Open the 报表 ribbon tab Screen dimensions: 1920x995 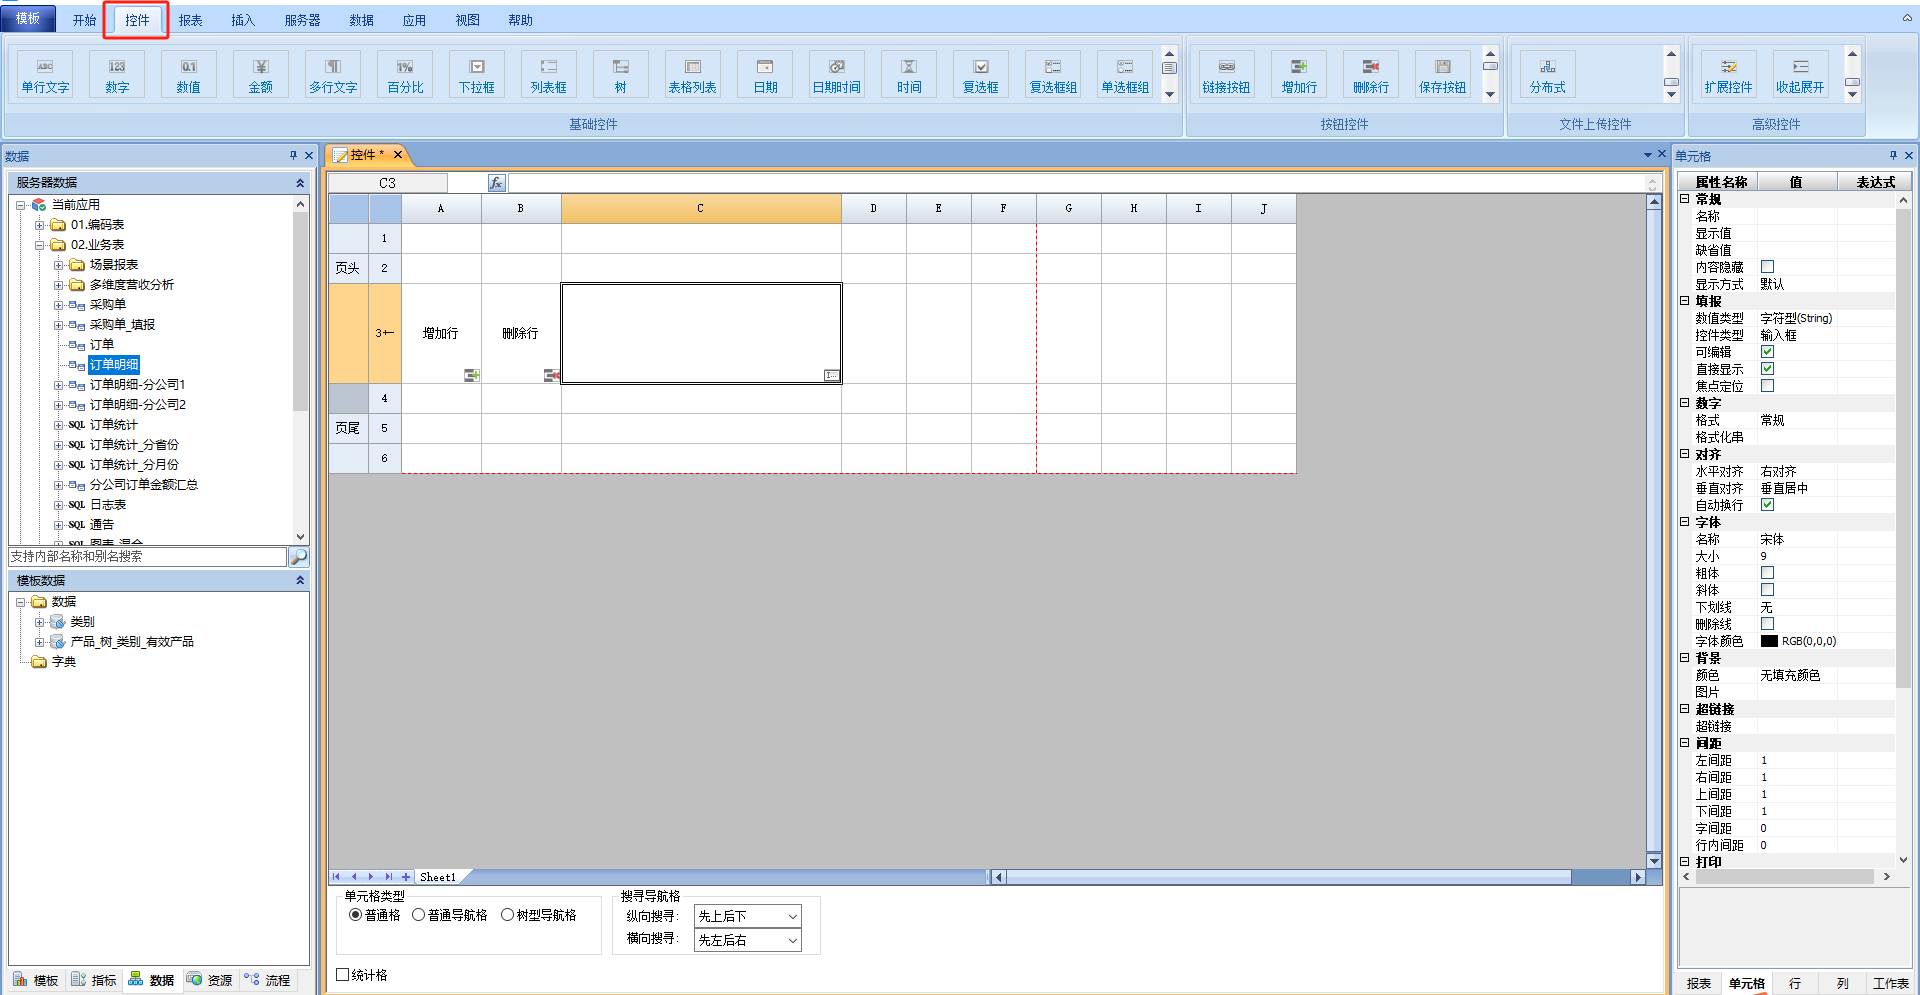coord(190,20)
